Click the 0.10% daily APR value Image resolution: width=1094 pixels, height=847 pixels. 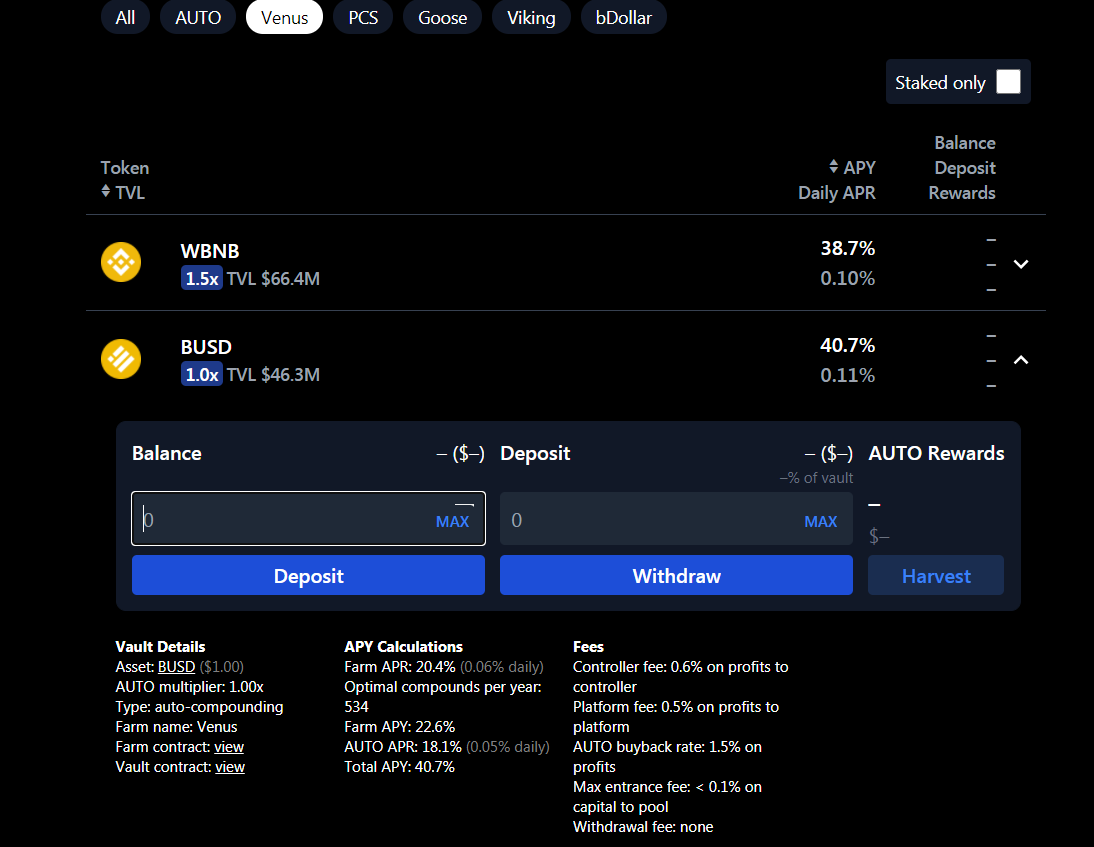tap(848, 278)
